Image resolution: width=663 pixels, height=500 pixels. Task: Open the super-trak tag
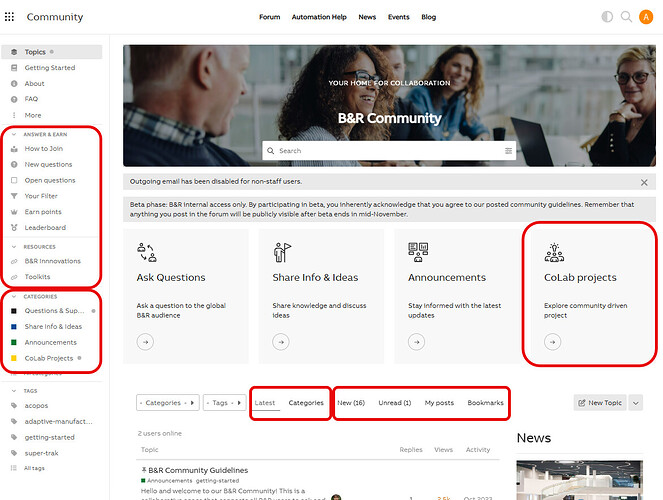pyautogui.click(x=41, y=453)
